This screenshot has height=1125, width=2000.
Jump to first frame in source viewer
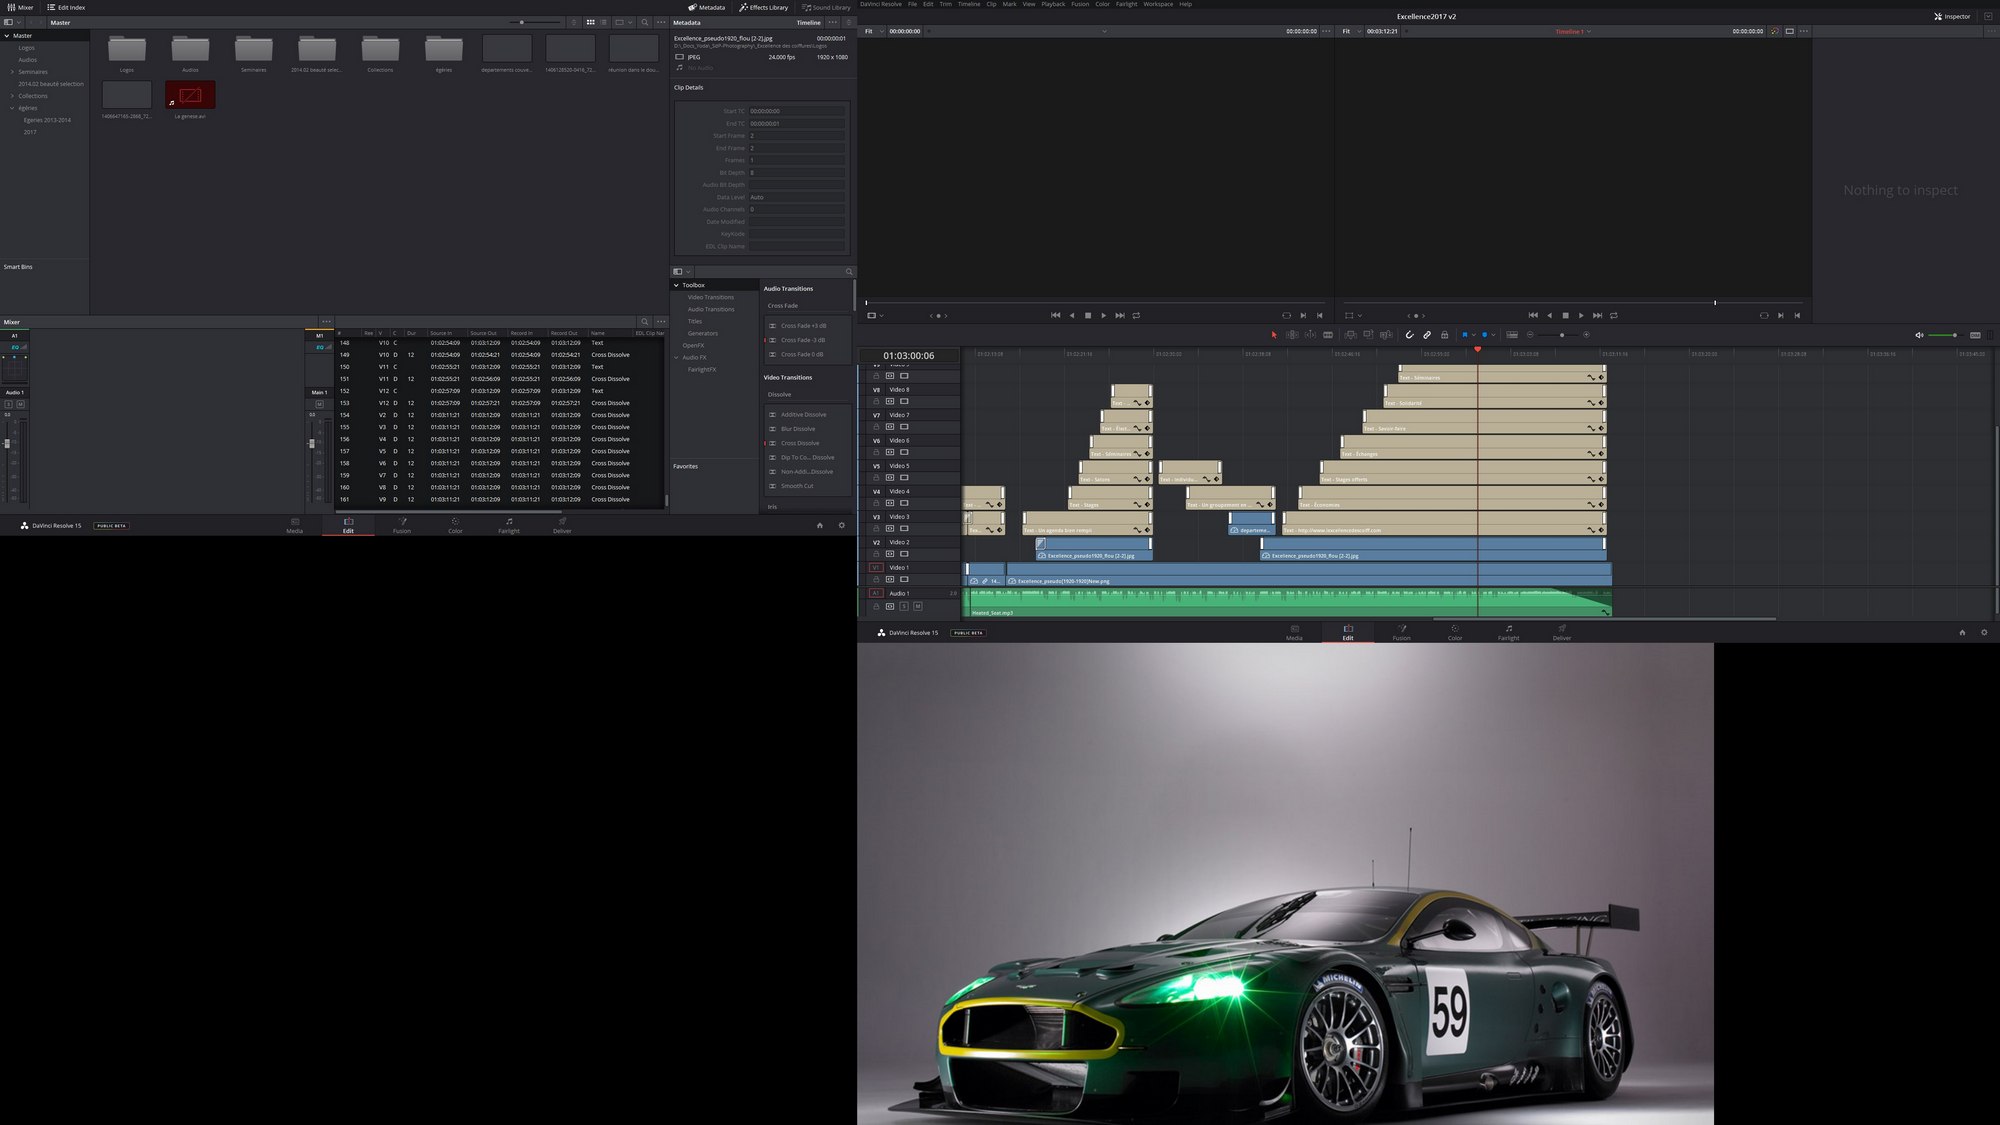(x=1055, y=315)
